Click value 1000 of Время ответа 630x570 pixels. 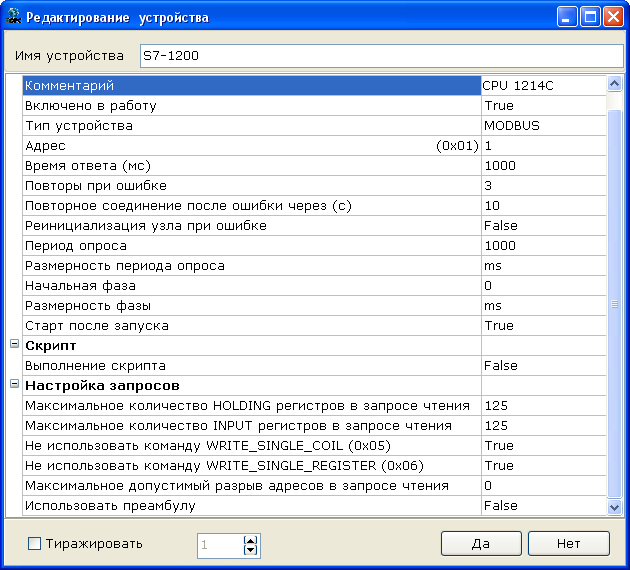point(543,166)
